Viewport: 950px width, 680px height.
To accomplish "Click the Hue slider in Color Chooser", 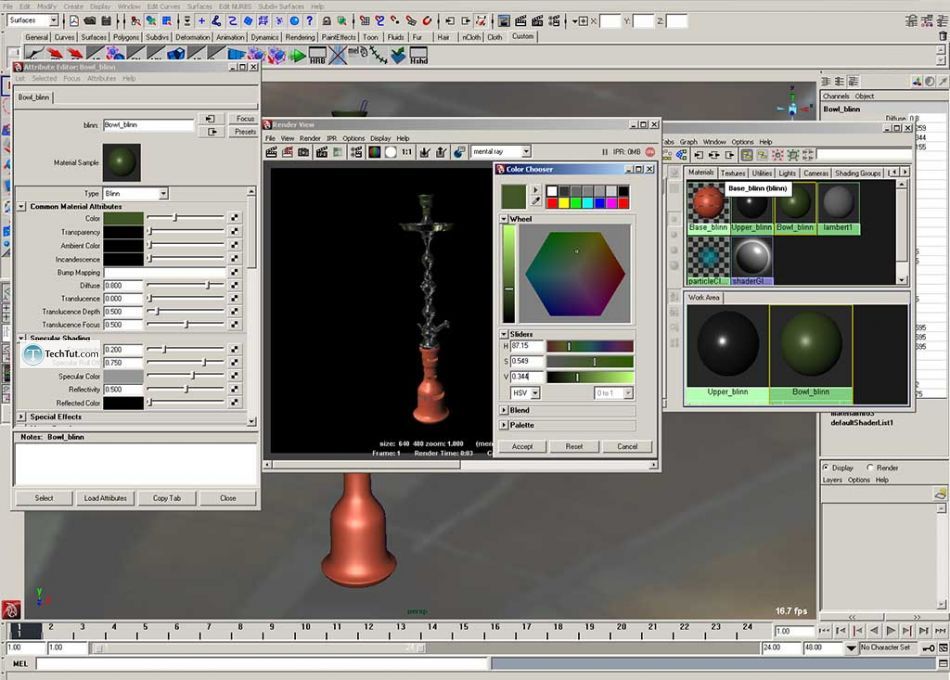I will point(590,346).
